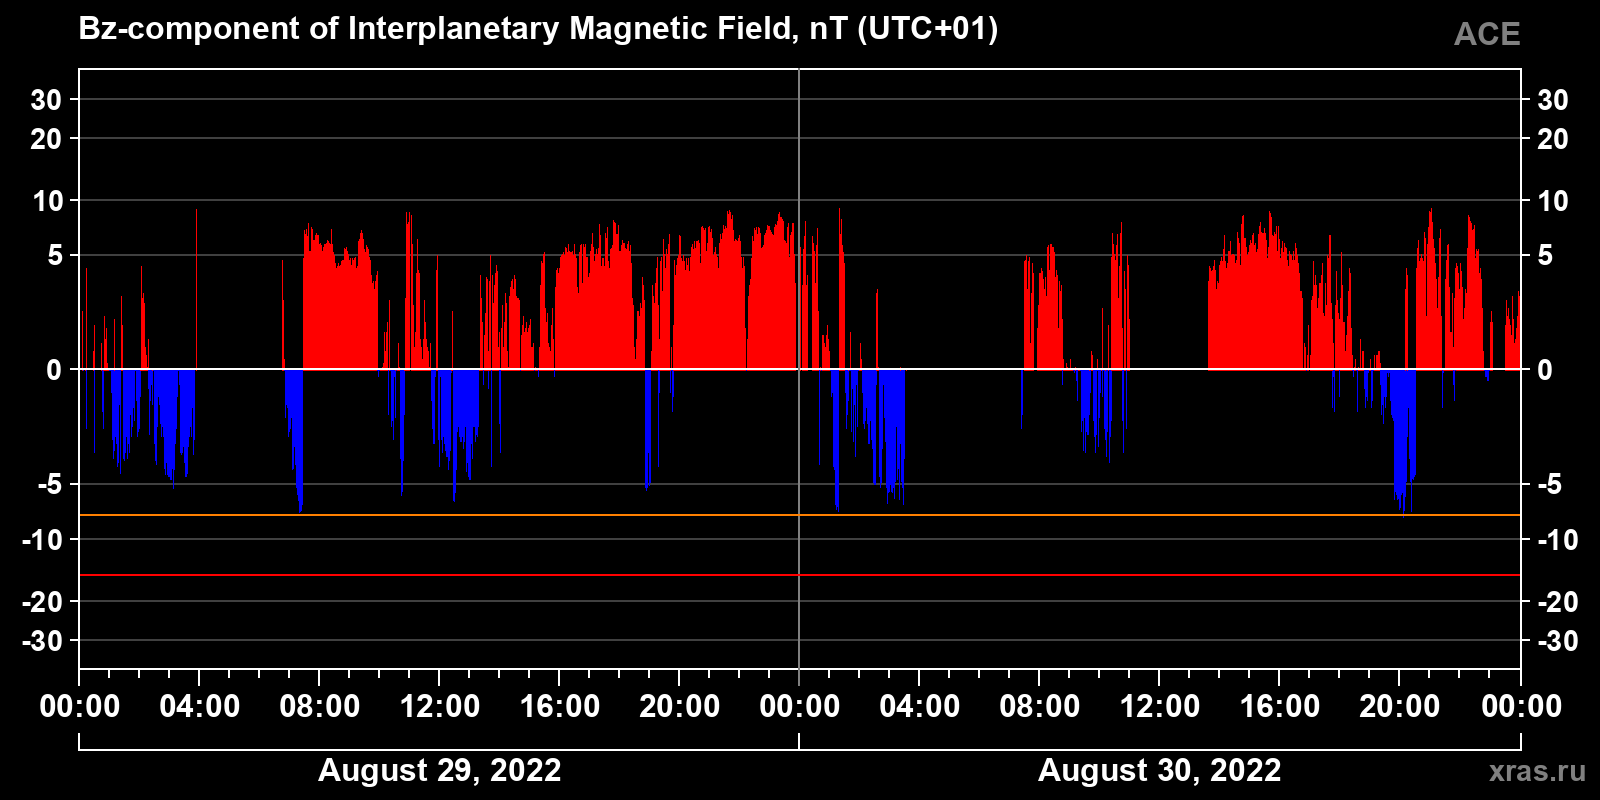
Task: Click the white zero baseline of the chart
Action: pos(800,369)
